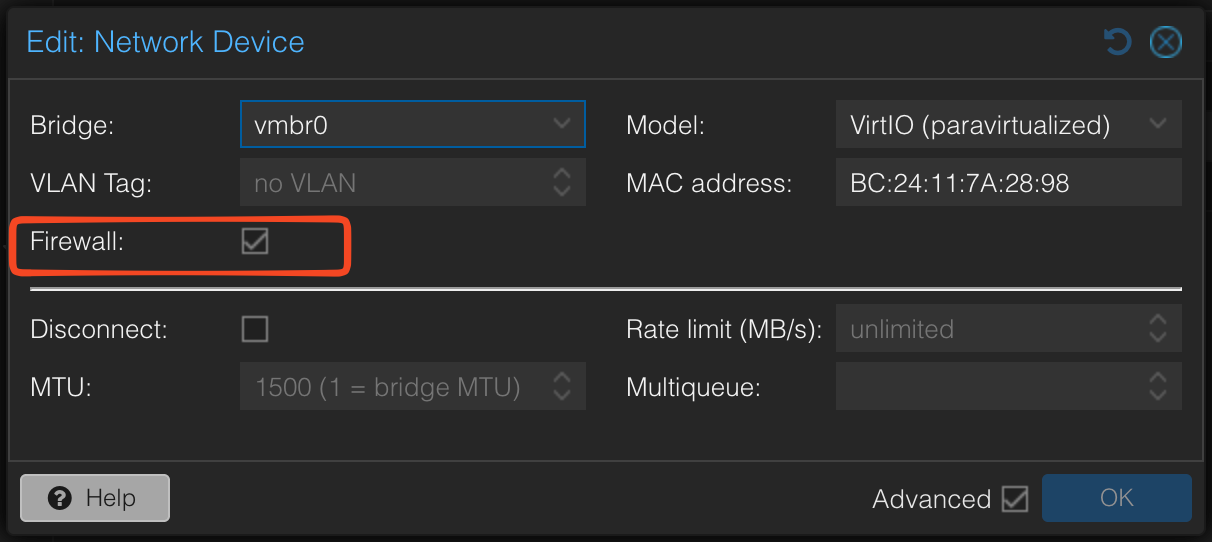Screen dimensions: 1212x542
Task: Expand the Bridge vmbr0 dropdown
Action: click(562, 125)
